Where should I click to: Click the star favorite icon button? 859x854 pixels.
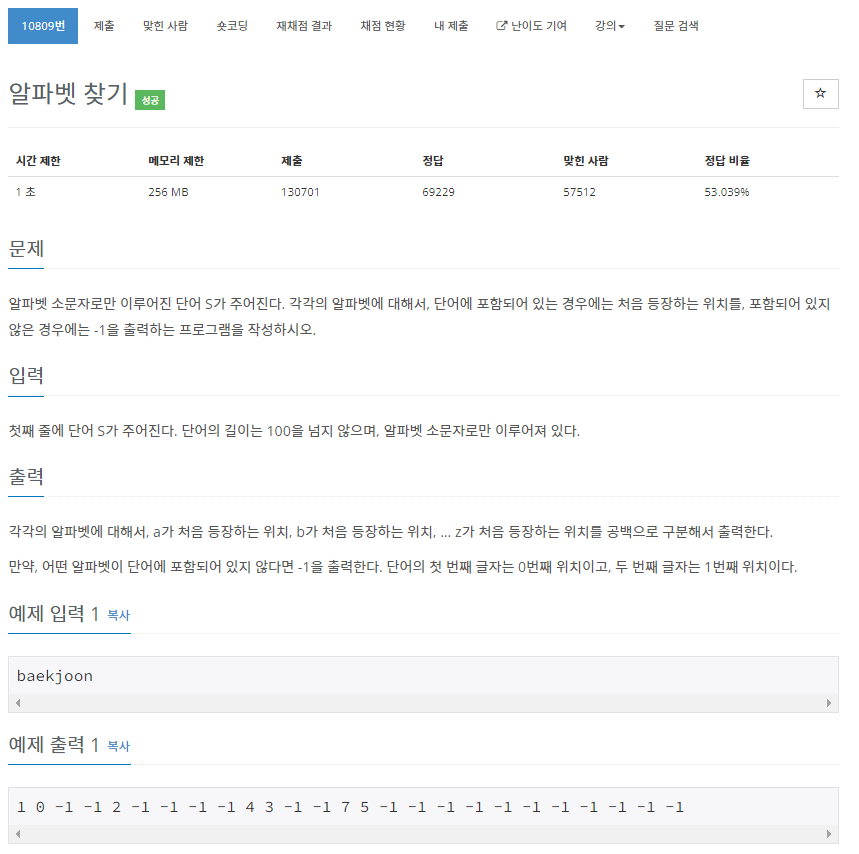pos(820,94)
